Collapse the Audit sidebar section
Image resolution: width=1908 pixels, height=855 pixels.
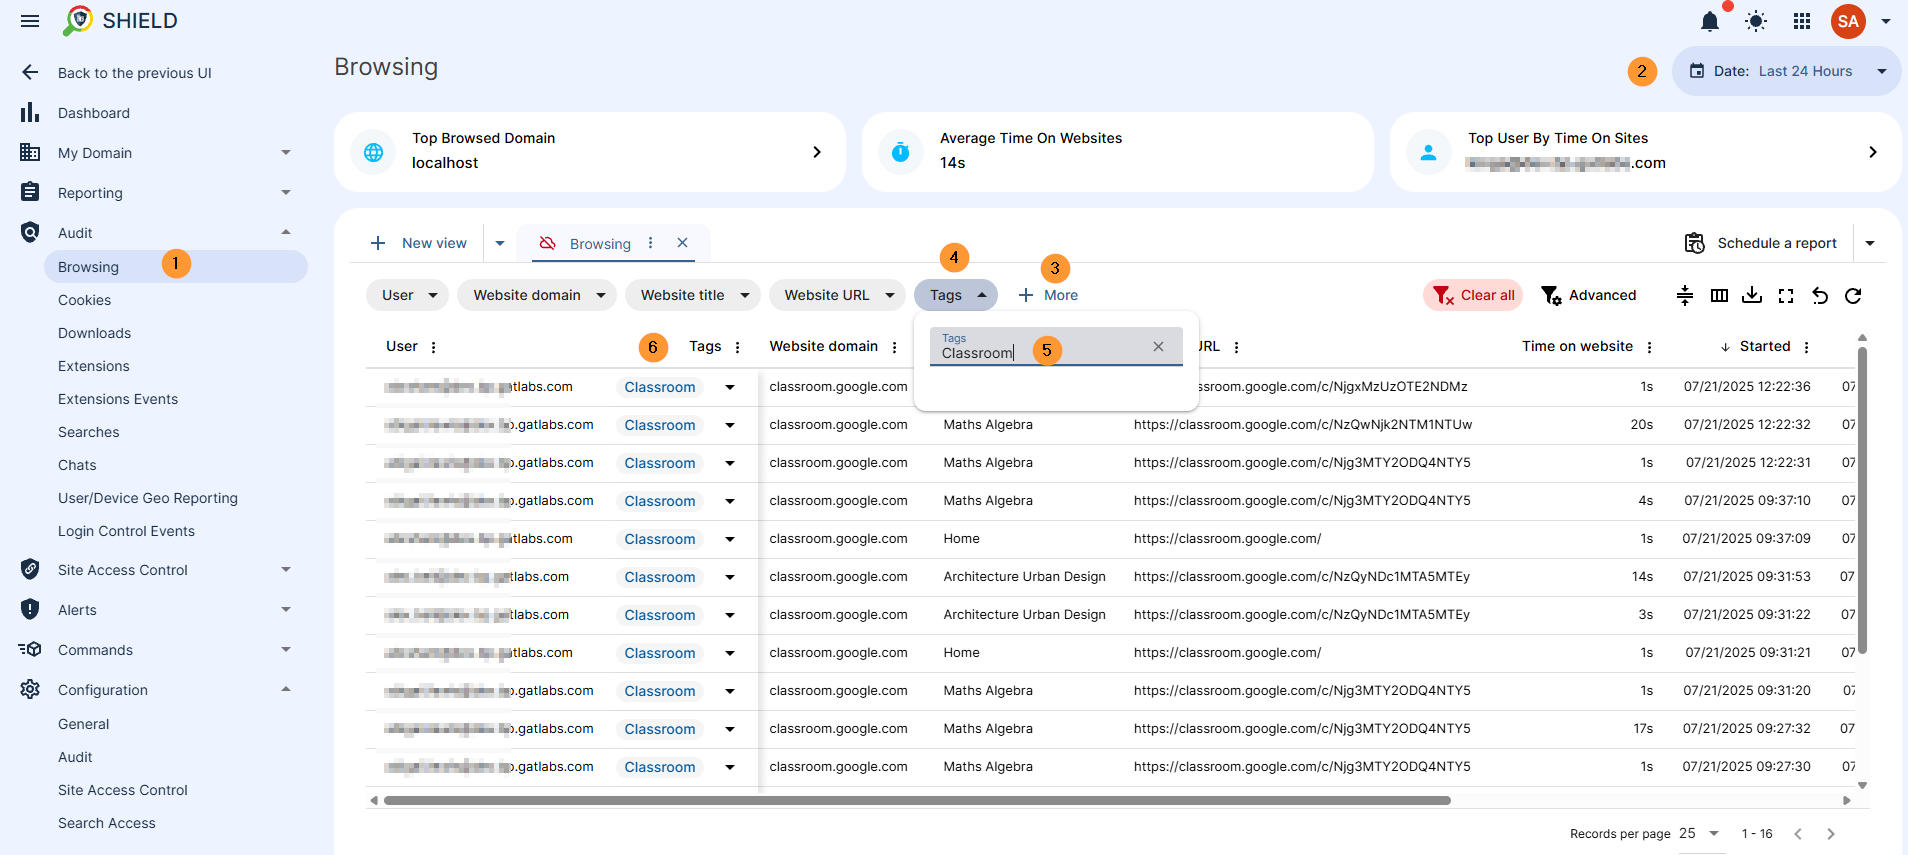tap(286, 232)
